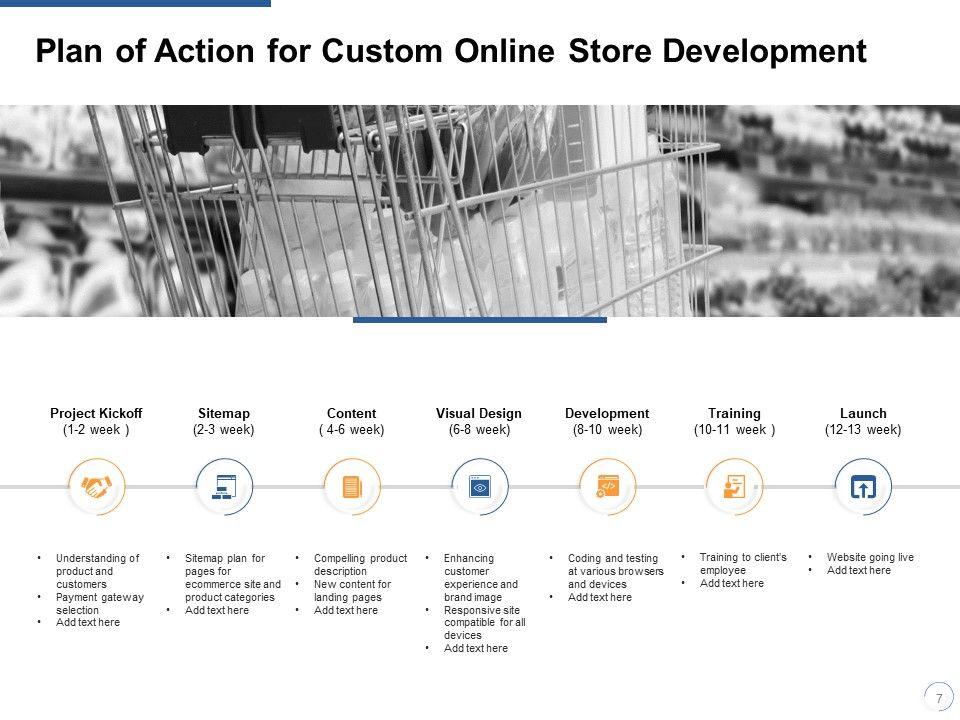Select the presenter icon under Training

[735, 487]
